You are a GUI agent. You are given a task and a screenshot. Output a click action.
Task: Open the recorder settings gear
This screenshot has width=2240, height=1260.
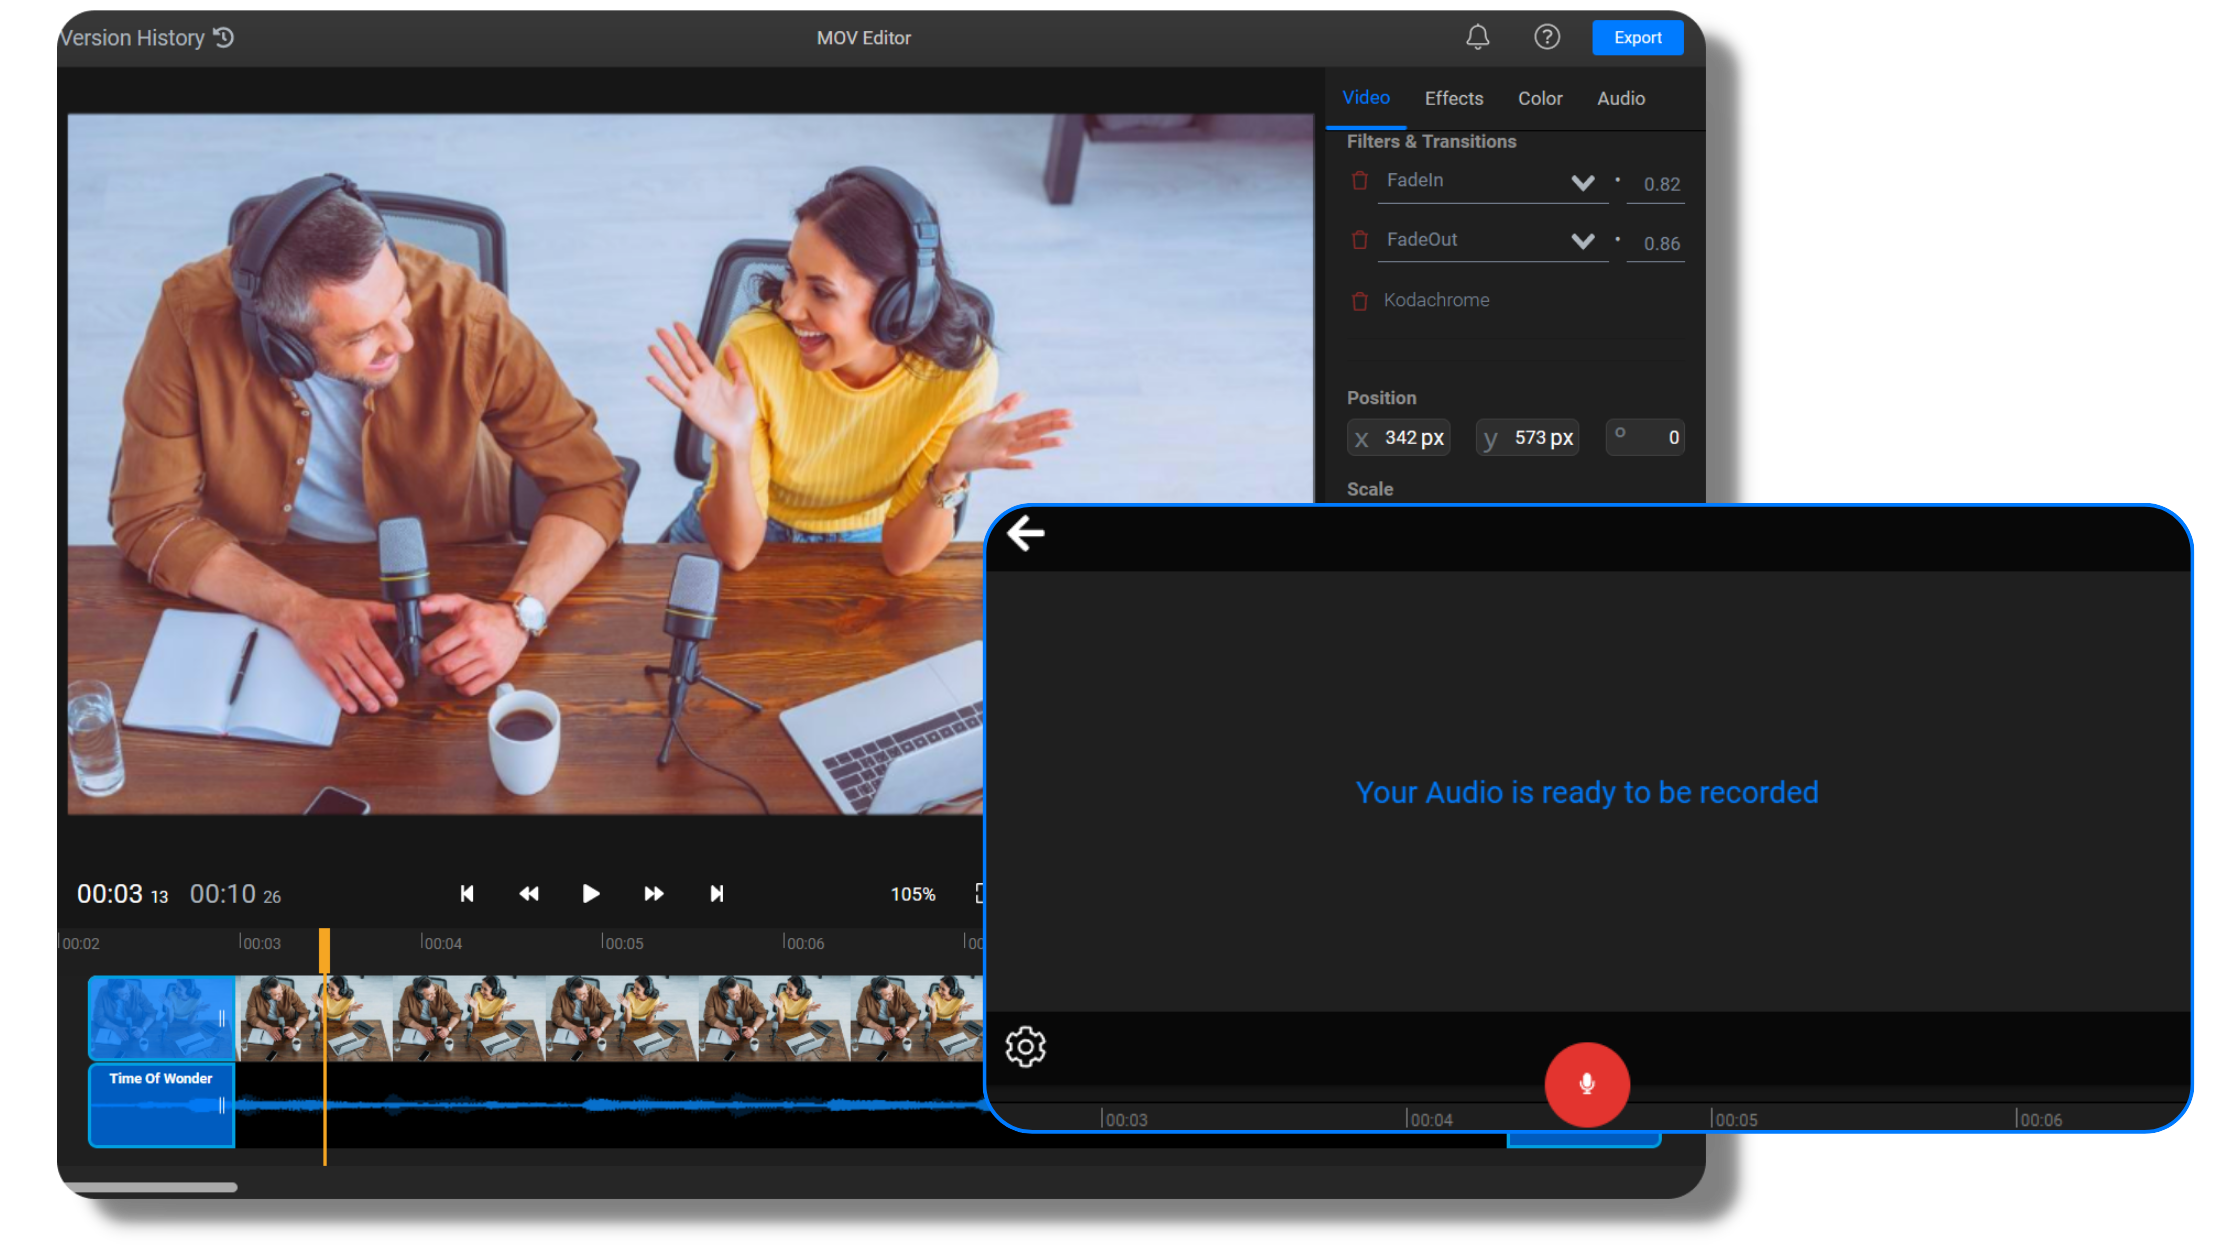[1026, 1046]
